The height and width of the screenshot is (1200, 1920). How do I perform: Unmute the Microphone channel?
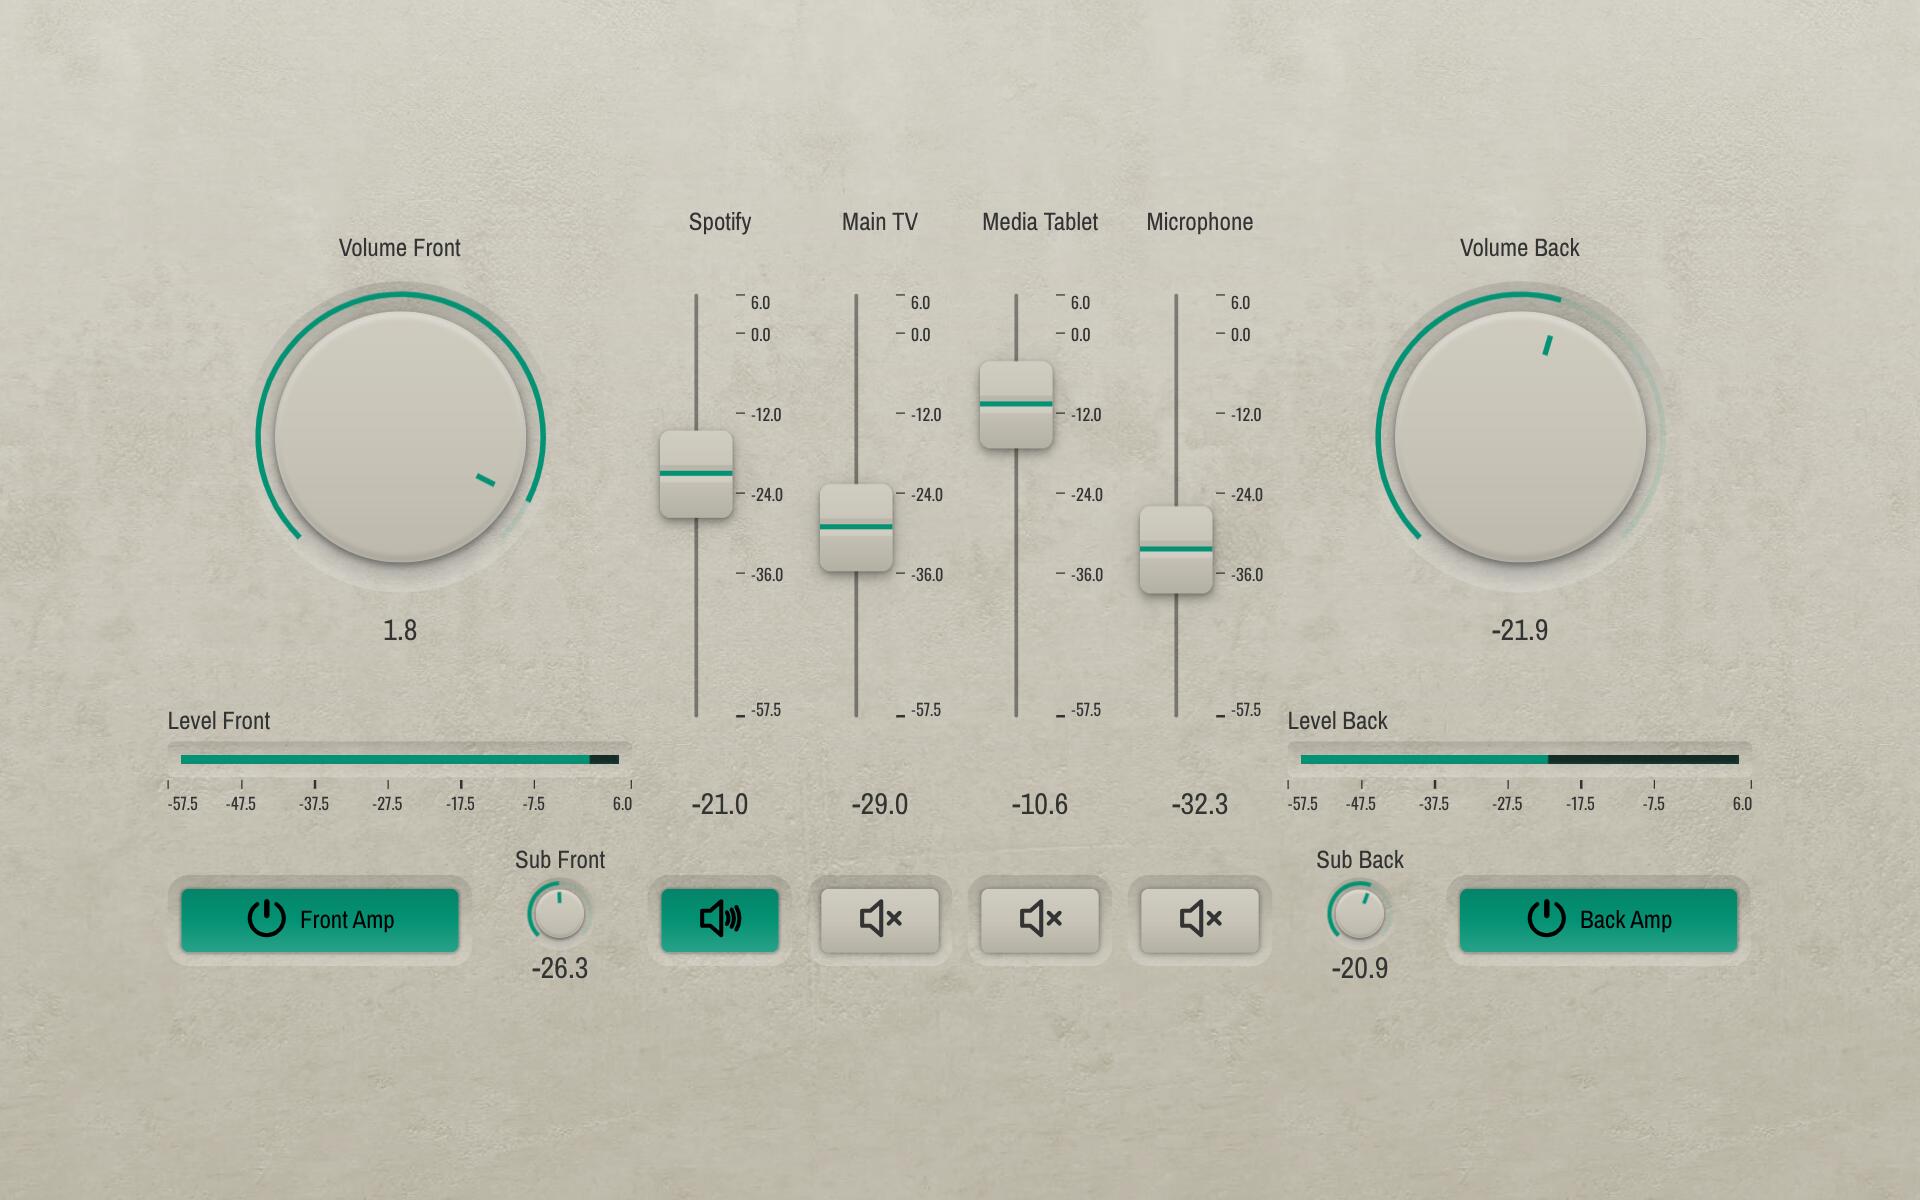tap(1200, 919)
